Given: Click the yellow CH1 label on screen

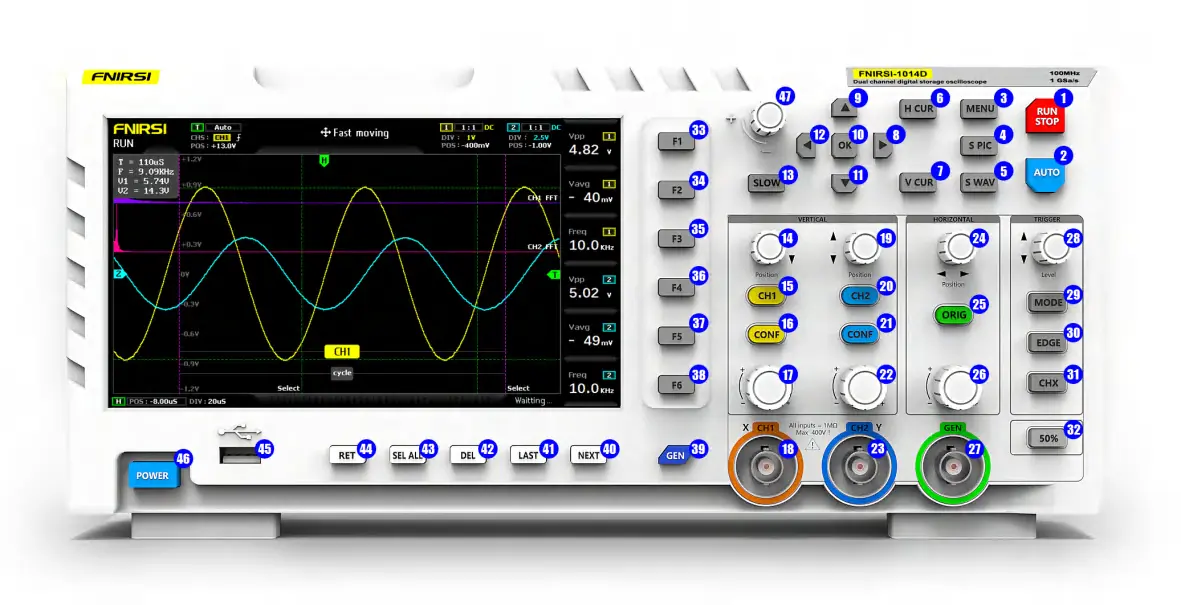Looking at the screenshot, I should tap(342, 352).
